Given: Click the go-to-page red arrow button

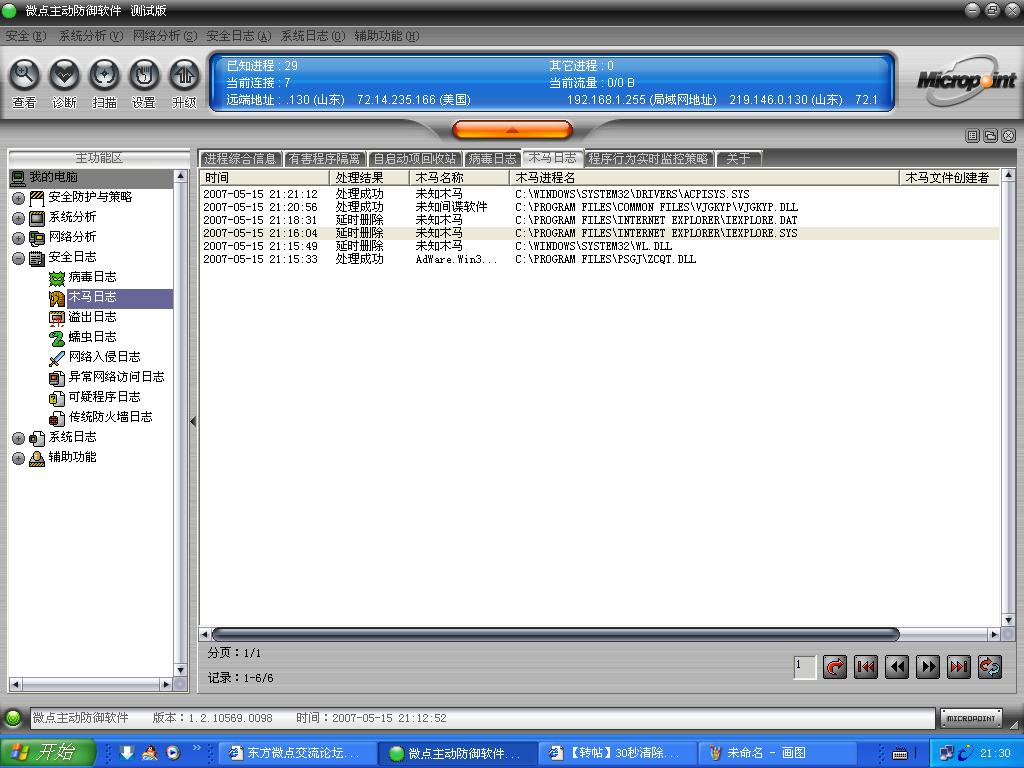Looking at the screenshot, I should pyautogui.click(x=835, y=667).
